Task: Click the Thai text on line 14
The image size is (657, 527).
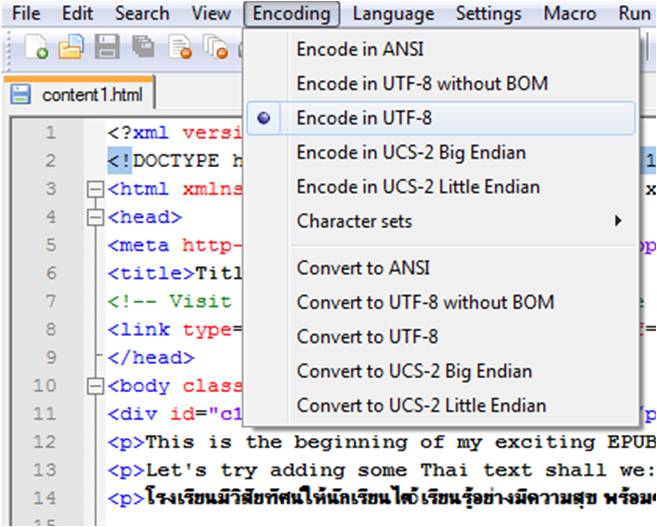Action: tap(401, 498)
